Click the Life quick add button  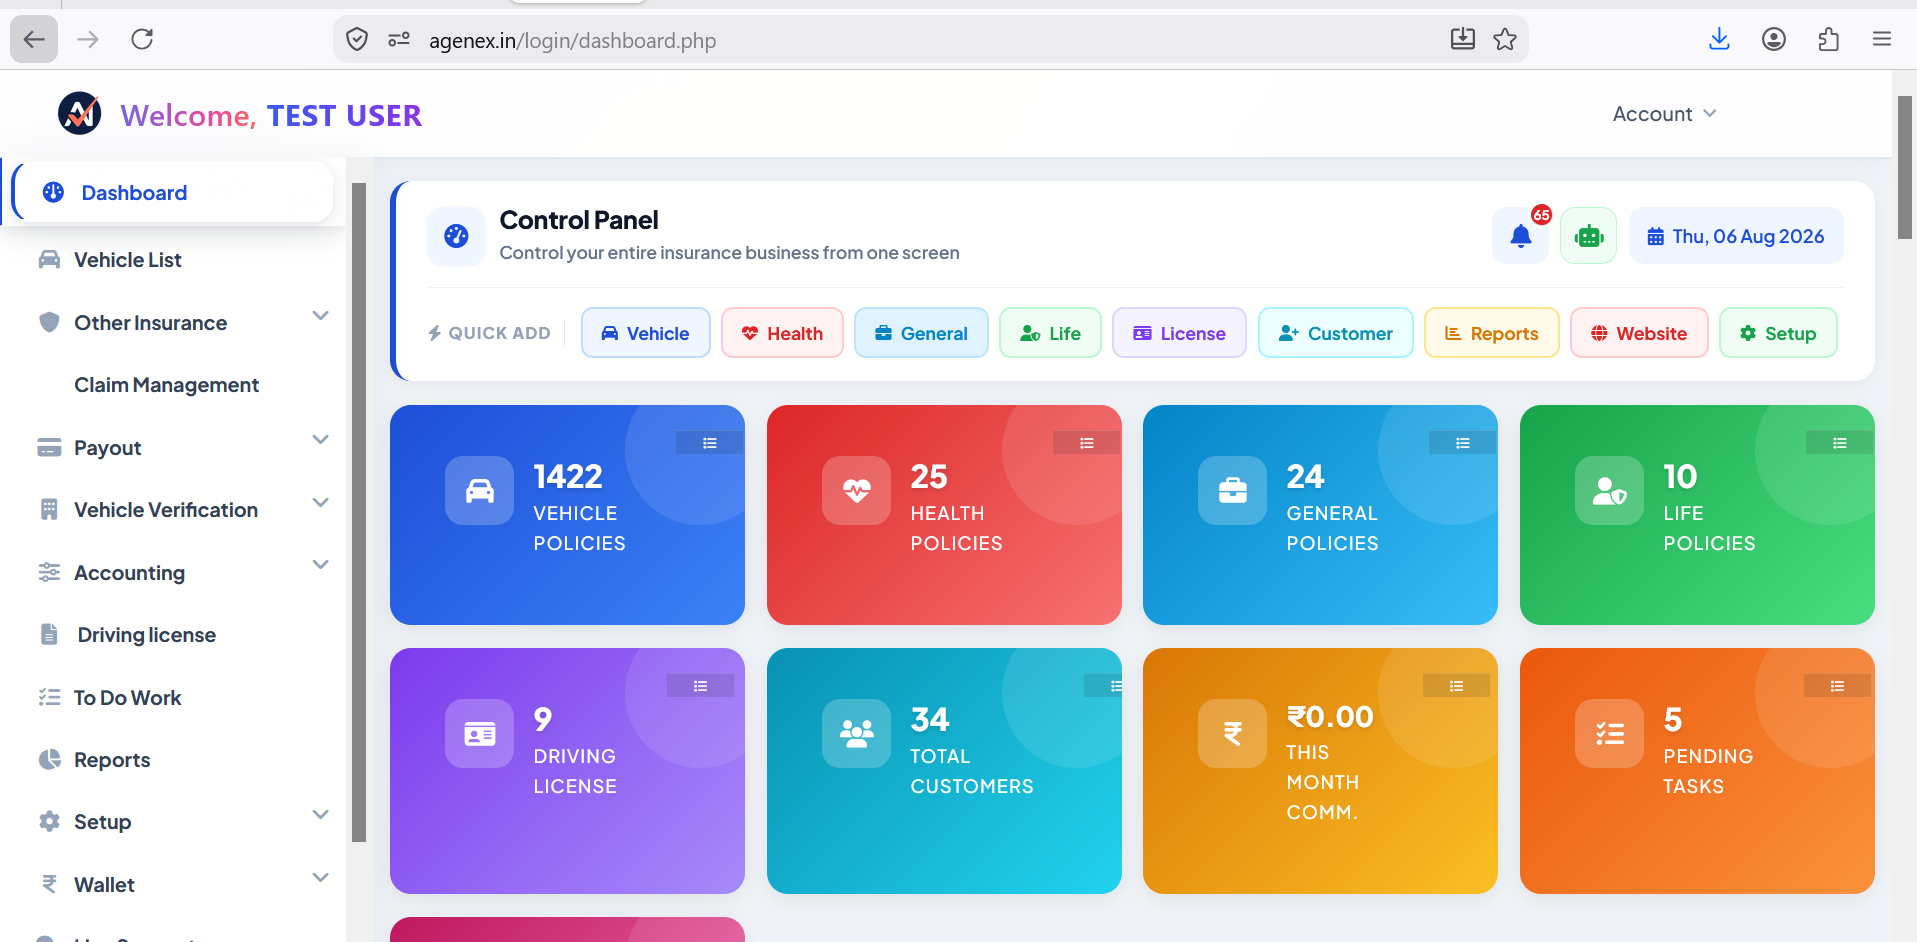click(x=1050, y=333)
